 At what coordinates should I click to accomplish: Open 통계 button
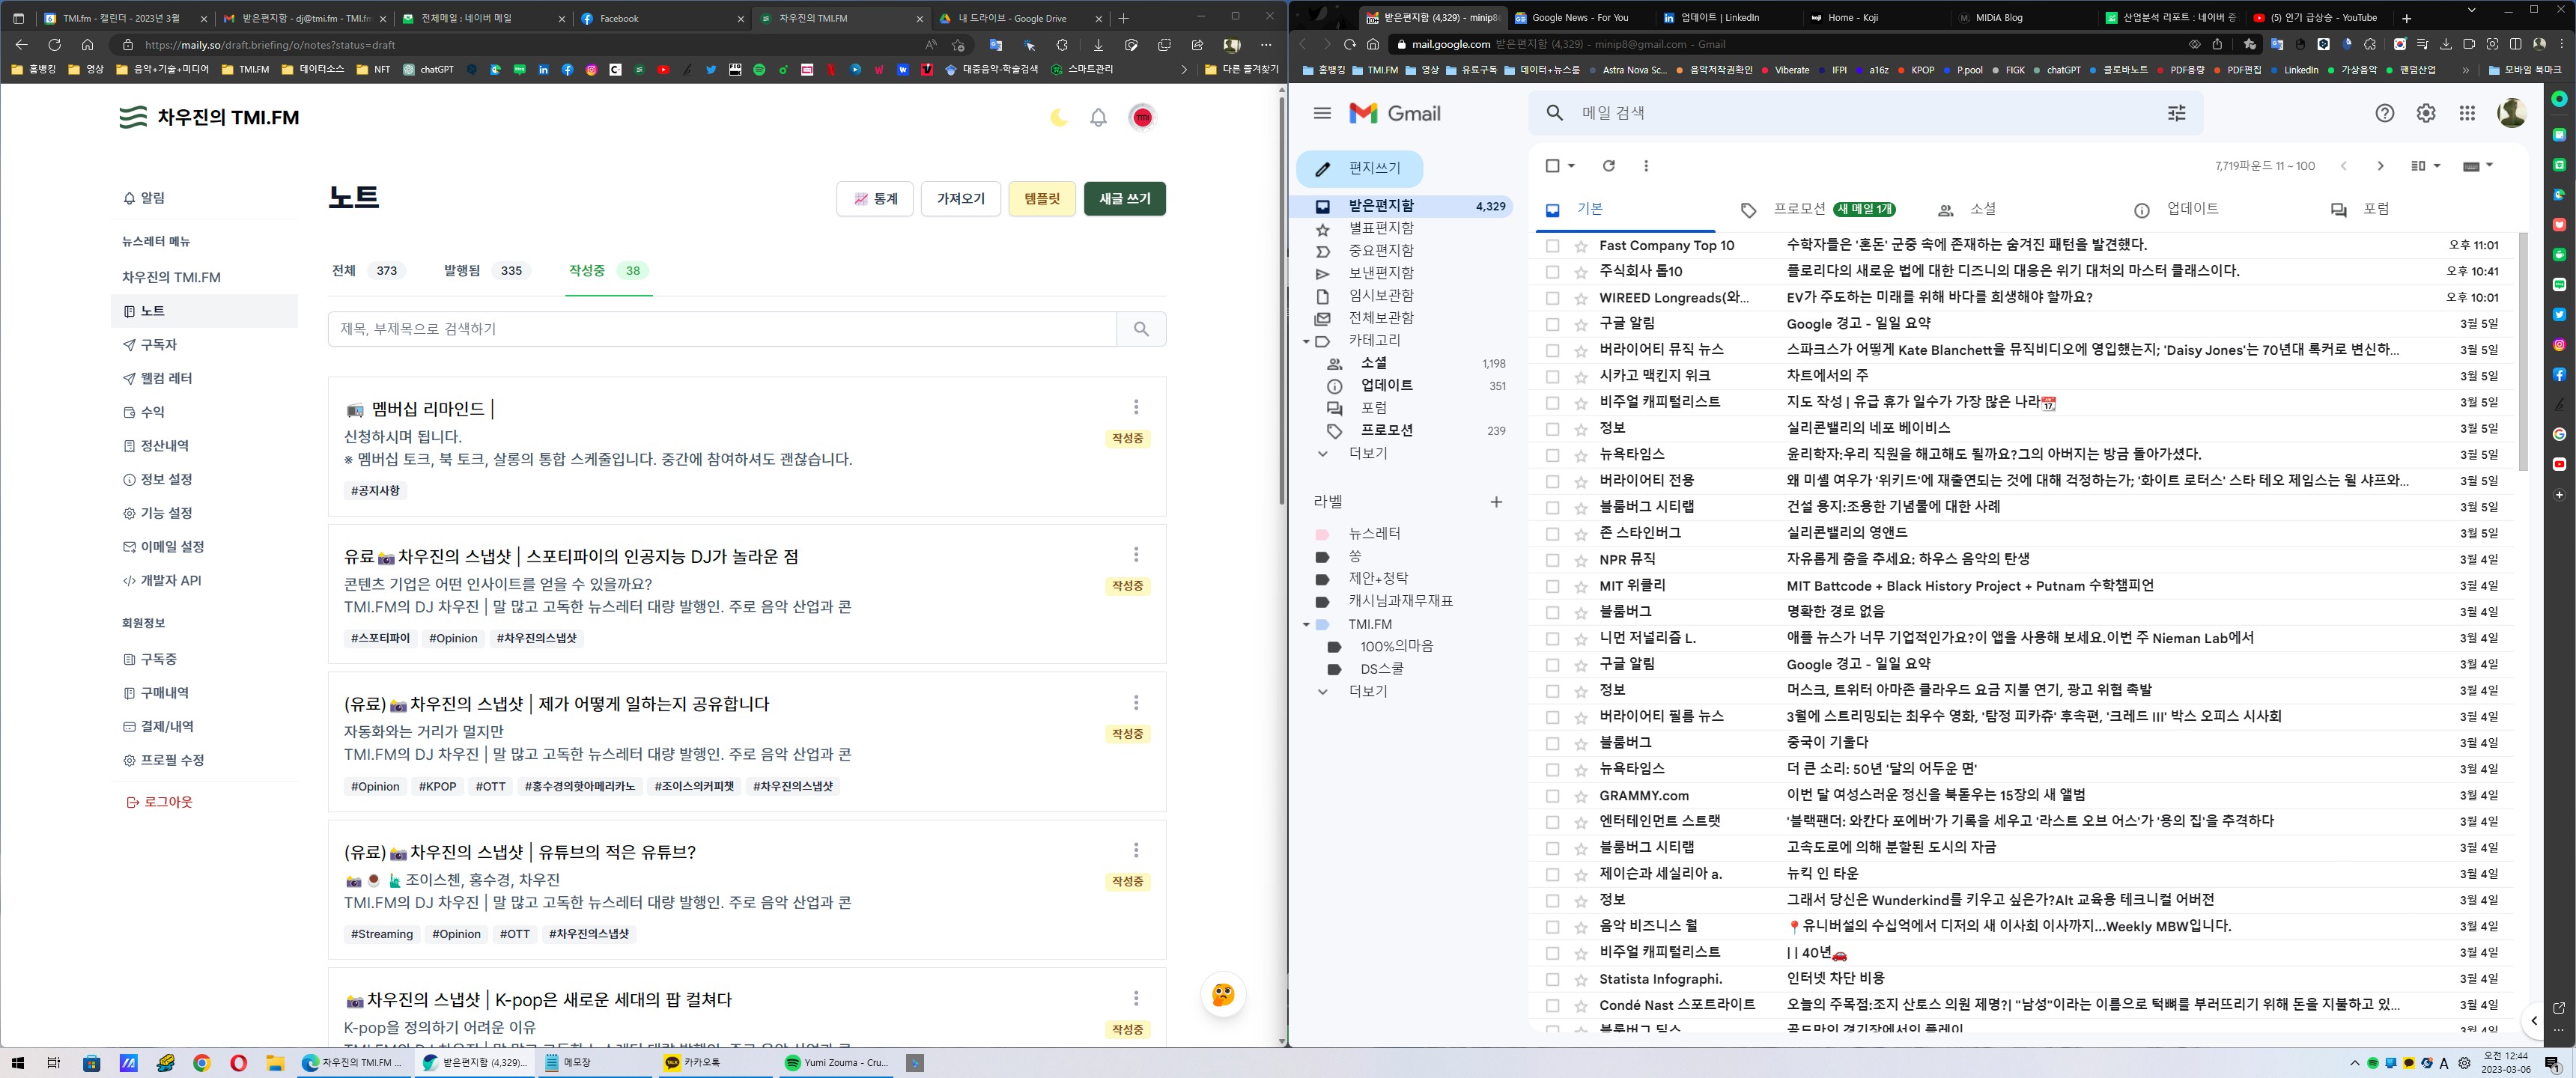click(x=874, y=199)
